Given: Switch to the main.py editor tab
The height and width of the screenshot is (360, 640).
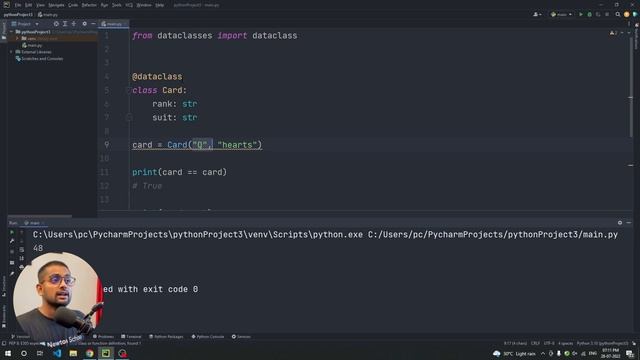Looking at the screenshot, I should click(x=114, y=24).
